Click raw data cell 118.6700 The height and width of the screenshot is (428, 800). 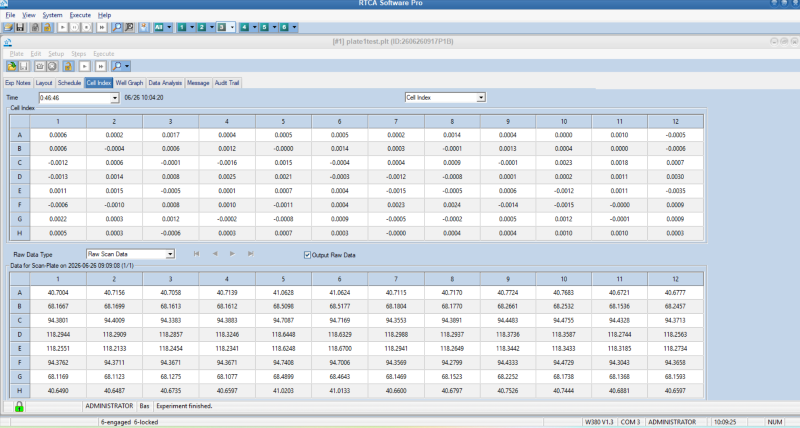click(x=339, y=349)
